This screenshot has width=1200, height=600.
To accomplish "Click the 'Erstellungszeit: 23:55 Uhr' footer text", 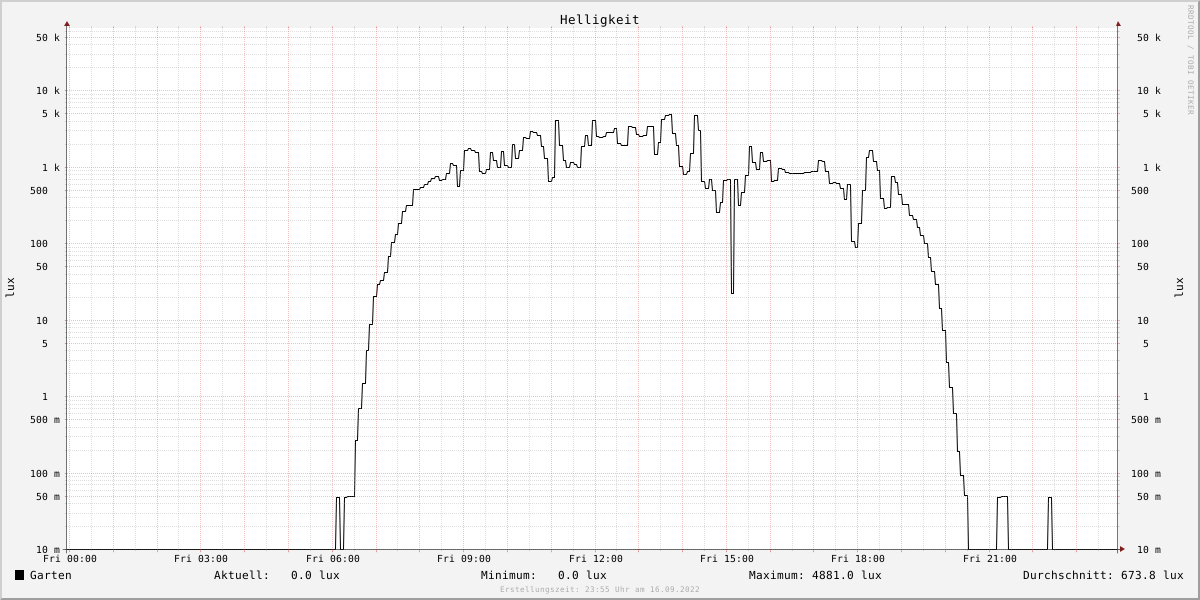I will 564,590.
